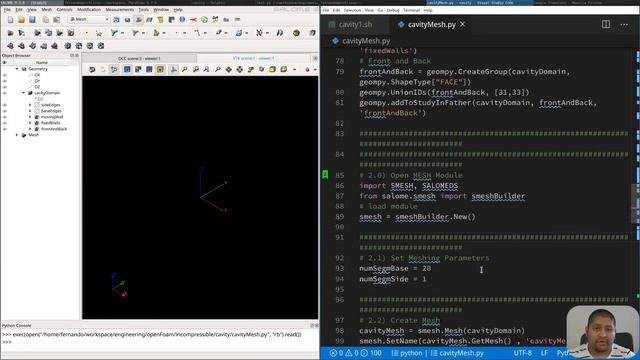The height and width of the screenshot is (360, 640).
Task: Open the SALOME File menu
Action: tap(7, 9)
